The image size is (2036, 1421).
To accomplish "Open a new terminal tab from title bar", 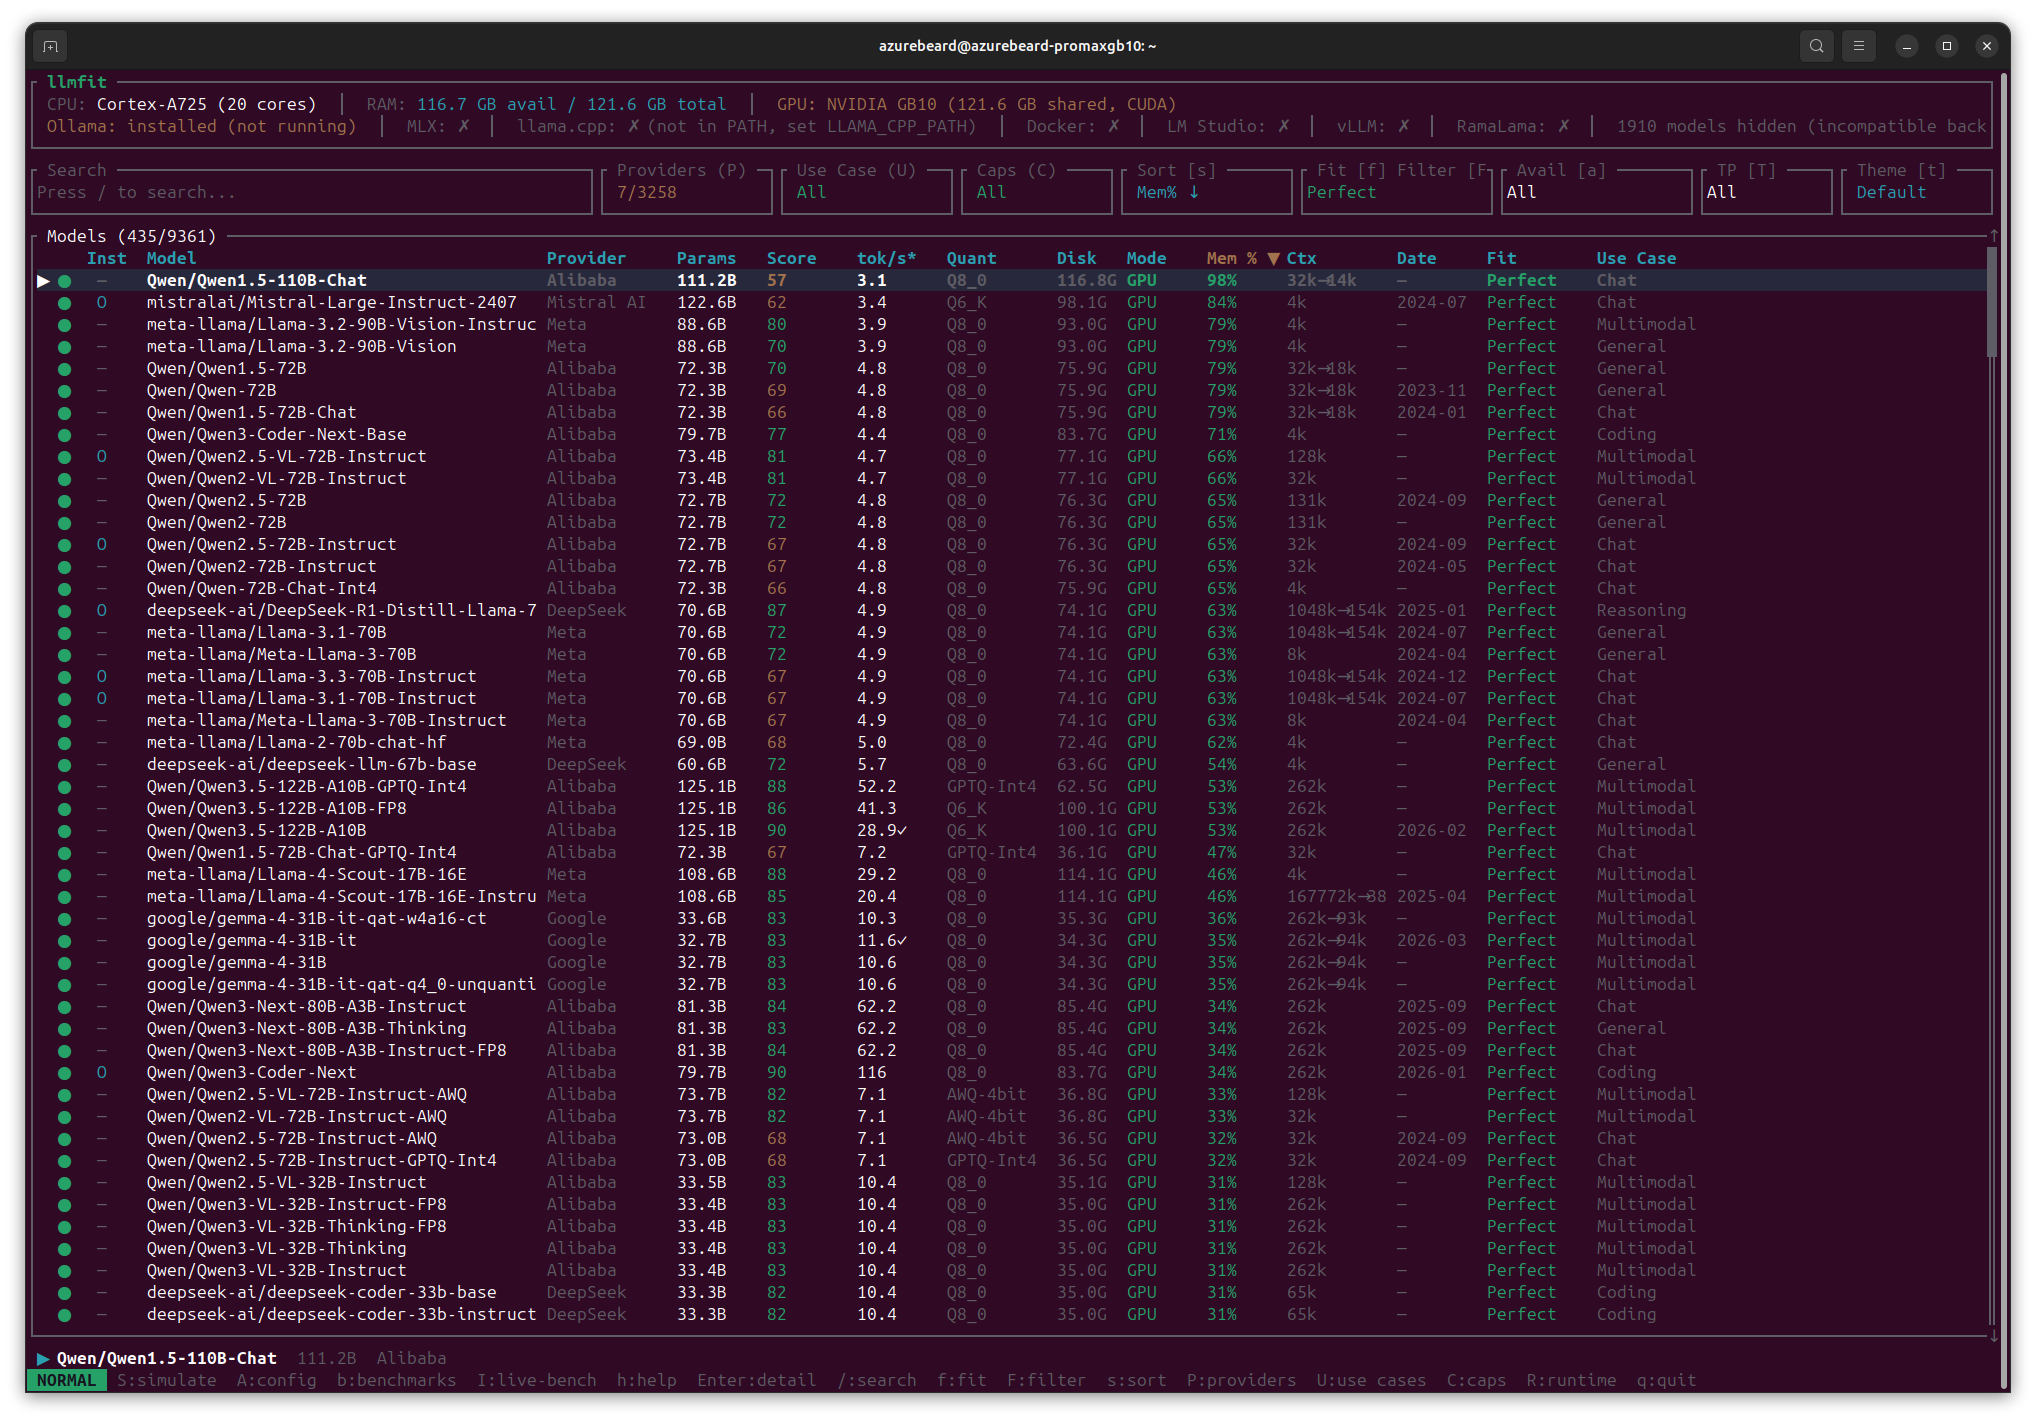I will coord(51,46).
